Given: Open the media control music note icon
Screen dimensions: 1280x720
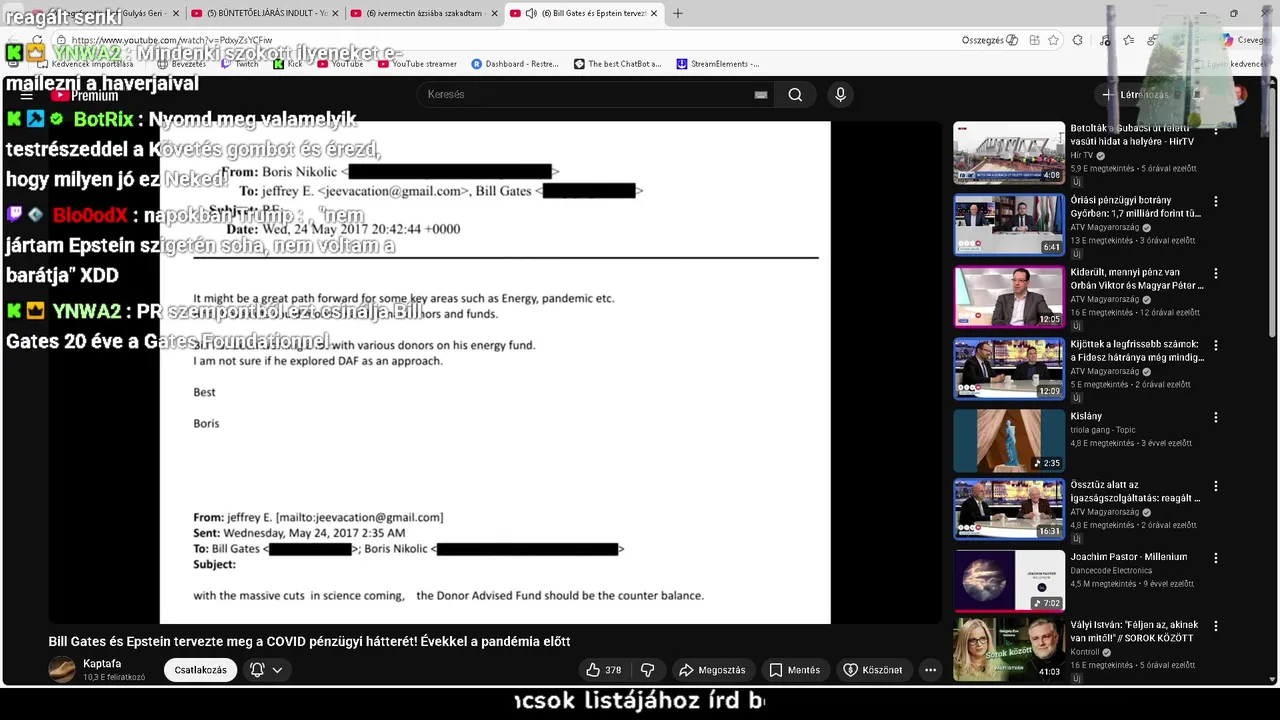Looking at the screenshot, I should pyautogui.click(x=1104, y=40).
